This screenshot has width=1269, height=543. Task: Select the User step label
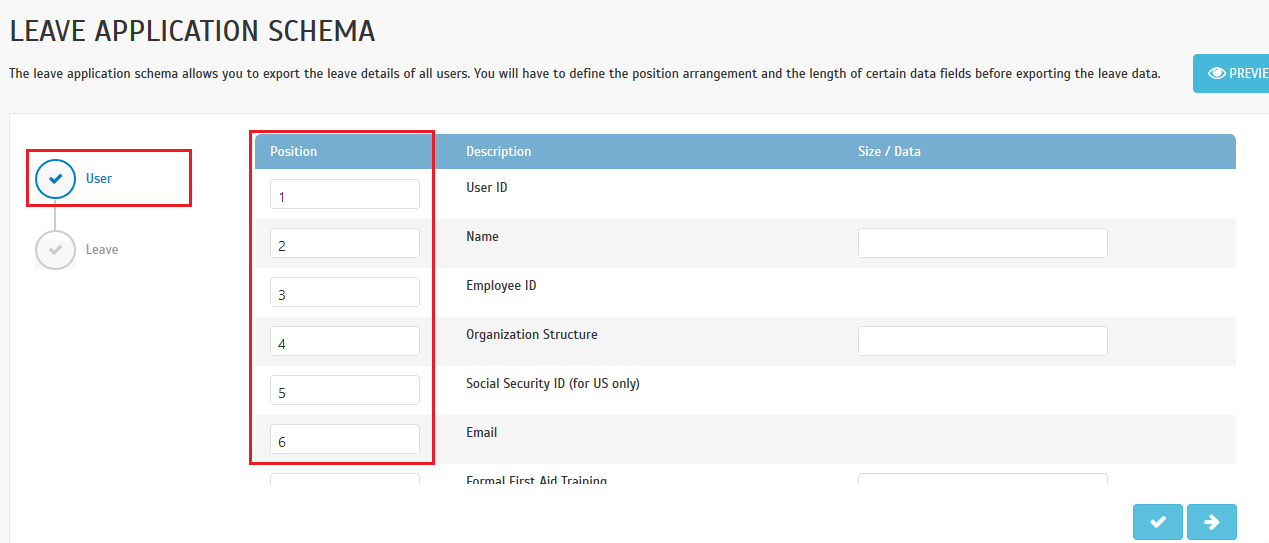[99, 178]
